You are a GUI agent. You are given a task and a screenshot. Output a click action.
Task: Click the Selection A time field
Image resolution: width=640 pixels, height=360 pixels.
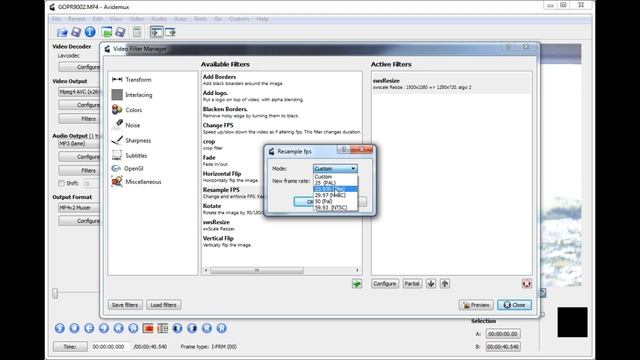502,334
